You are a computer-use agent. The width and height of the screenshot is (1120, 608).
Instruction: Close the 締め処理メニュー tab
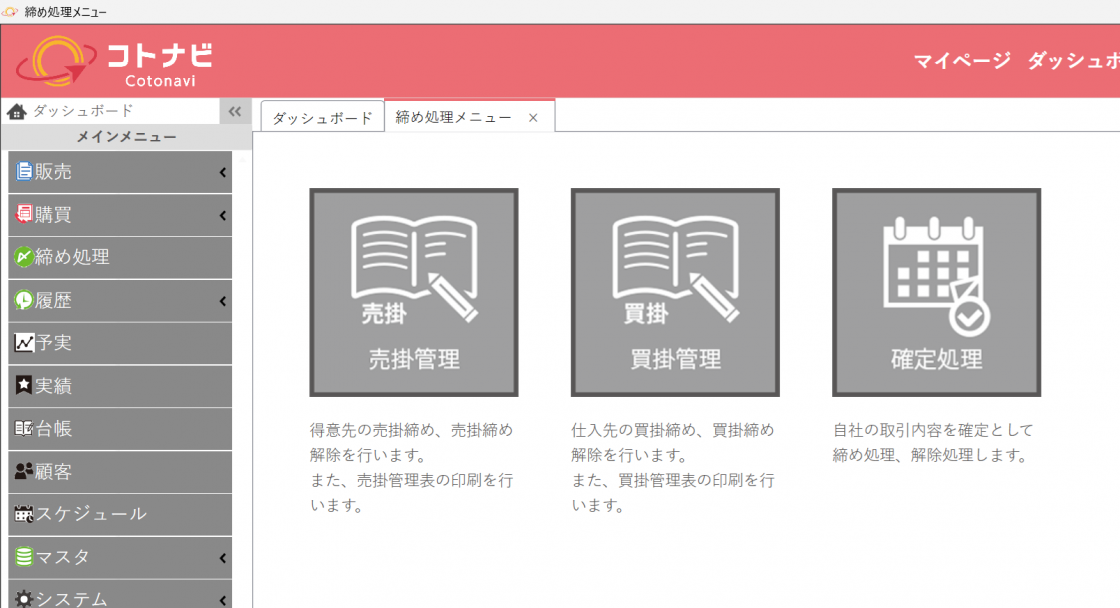pos(533,118)
